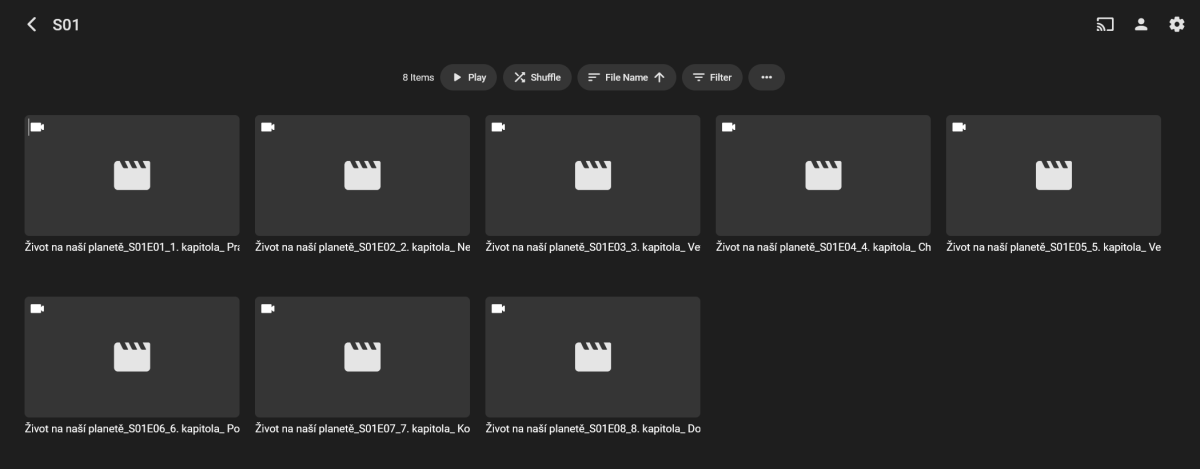Click the video camera icon on S01E06 card
The image size is (1200, 469).
click(37, 309)
